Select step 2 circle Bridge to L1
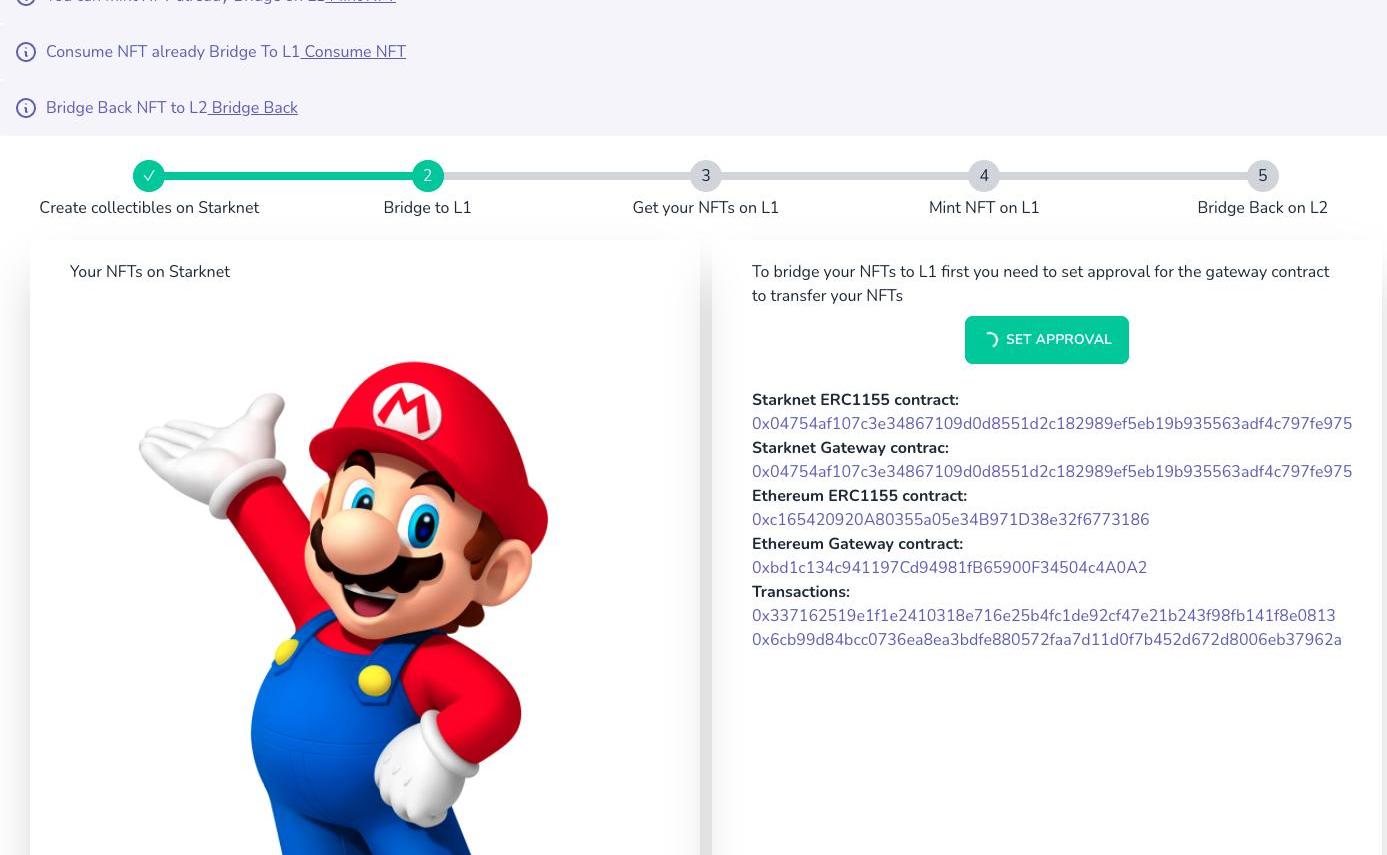1387x855 pixels. [x=427, y=176]
